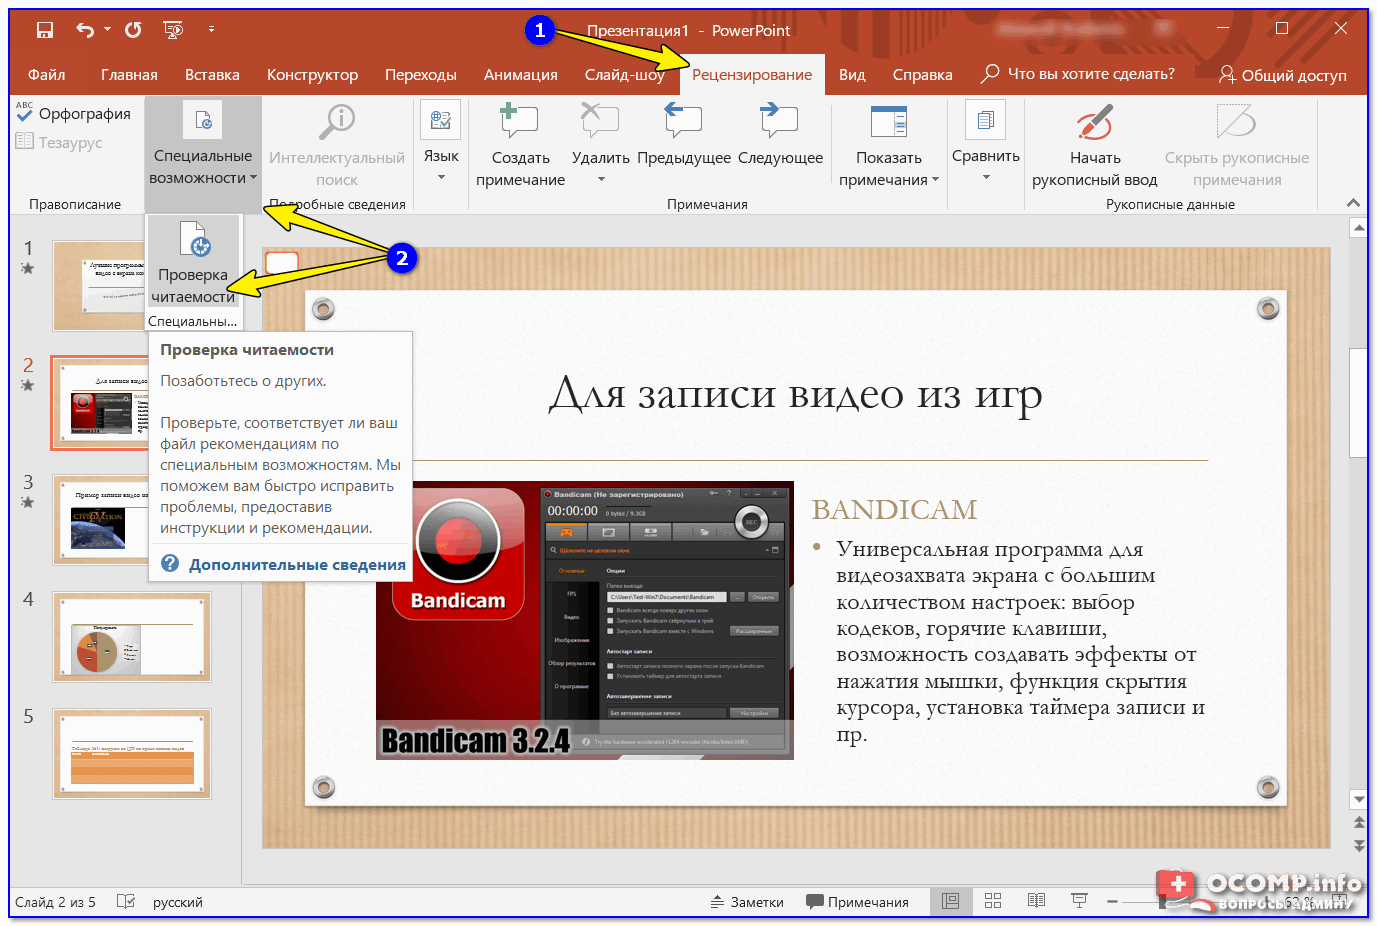This screenshot has width=1377, height=926.
Task: Open the Undo history dropdown arrow
Action: pos(107,30)
